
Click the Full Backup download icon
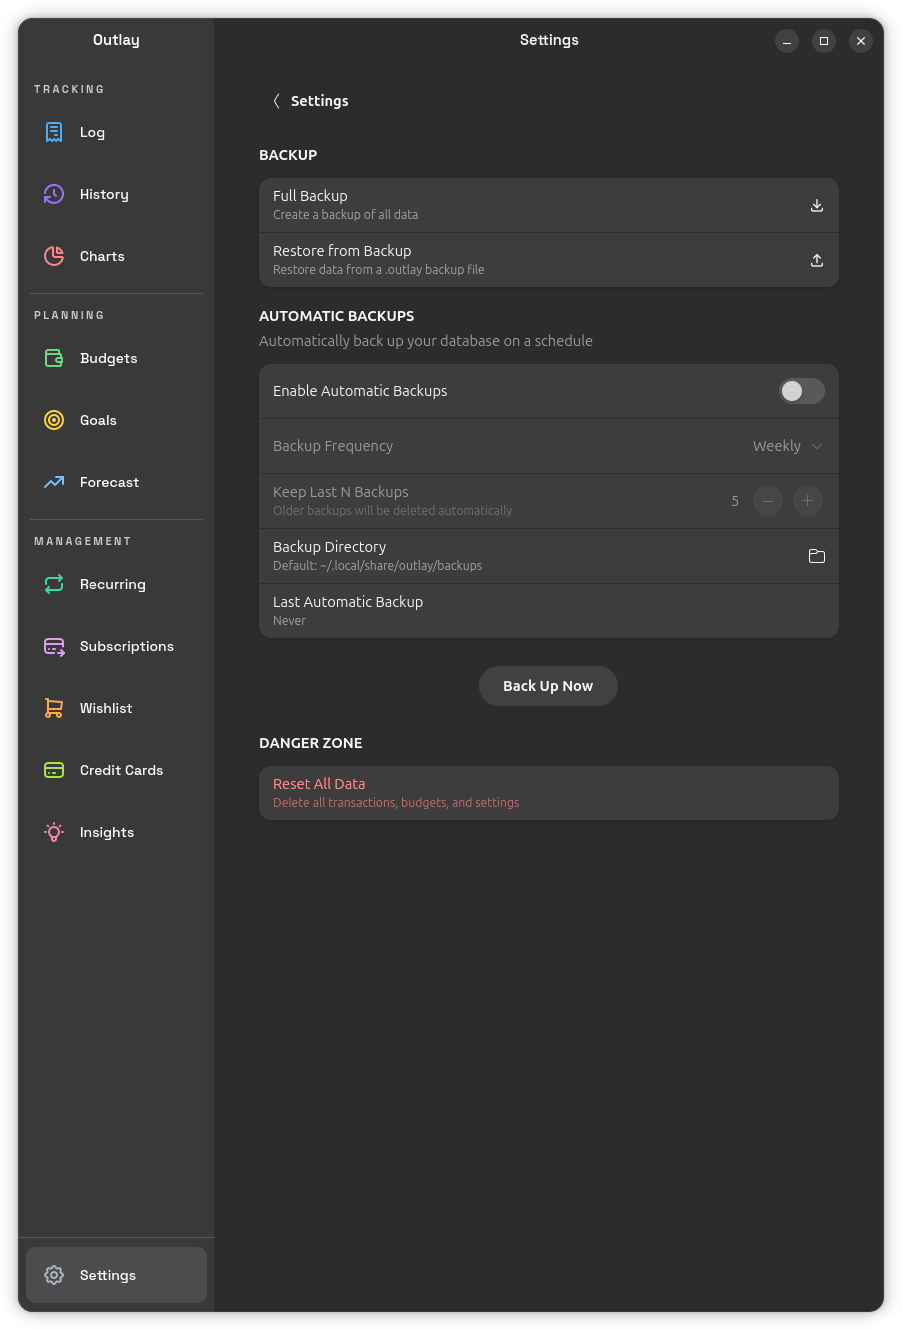point(816,205)
